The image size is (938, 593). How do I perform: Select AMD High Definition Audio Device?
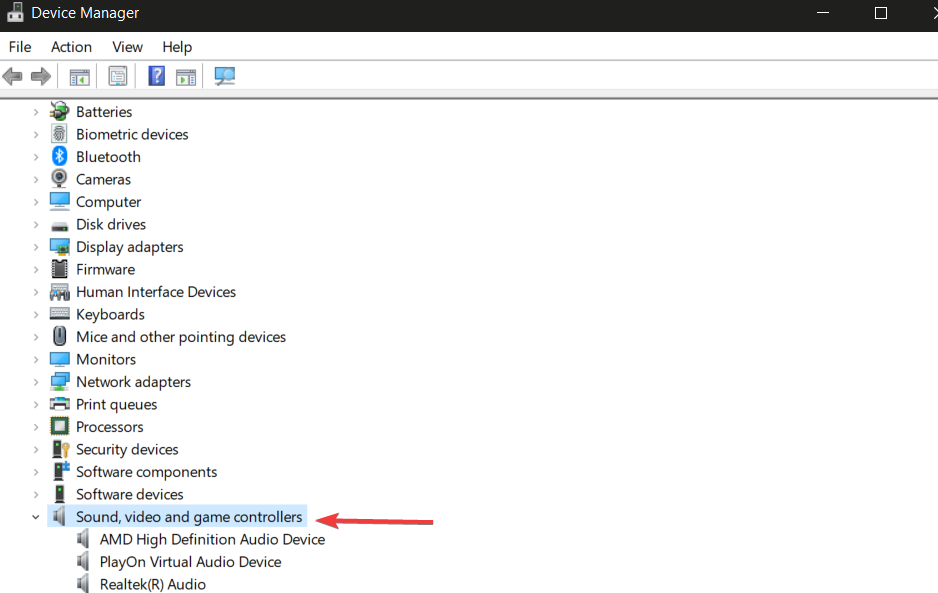tap(212, 540)
